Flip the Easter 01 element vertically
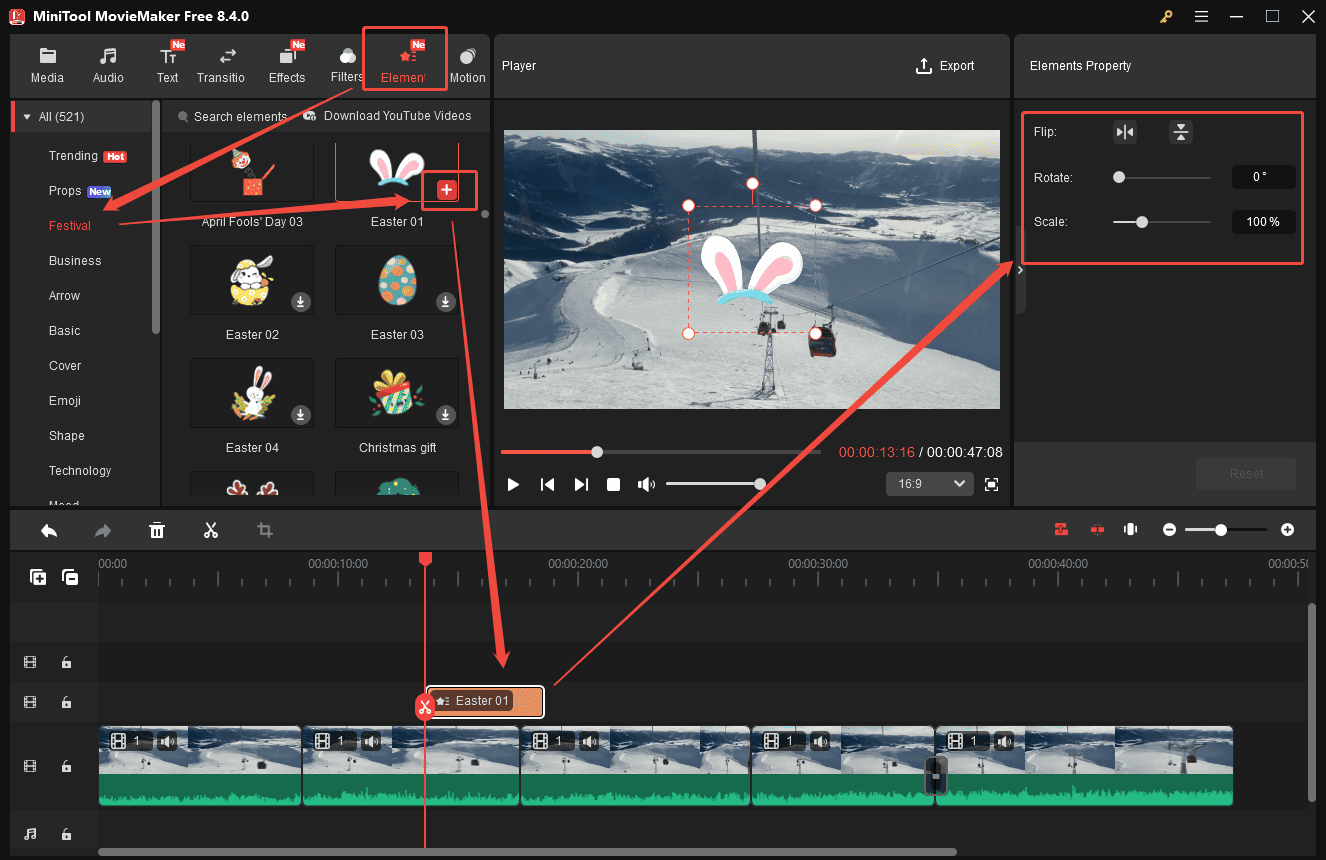The image size is (1326, 860). point(1181,131)
